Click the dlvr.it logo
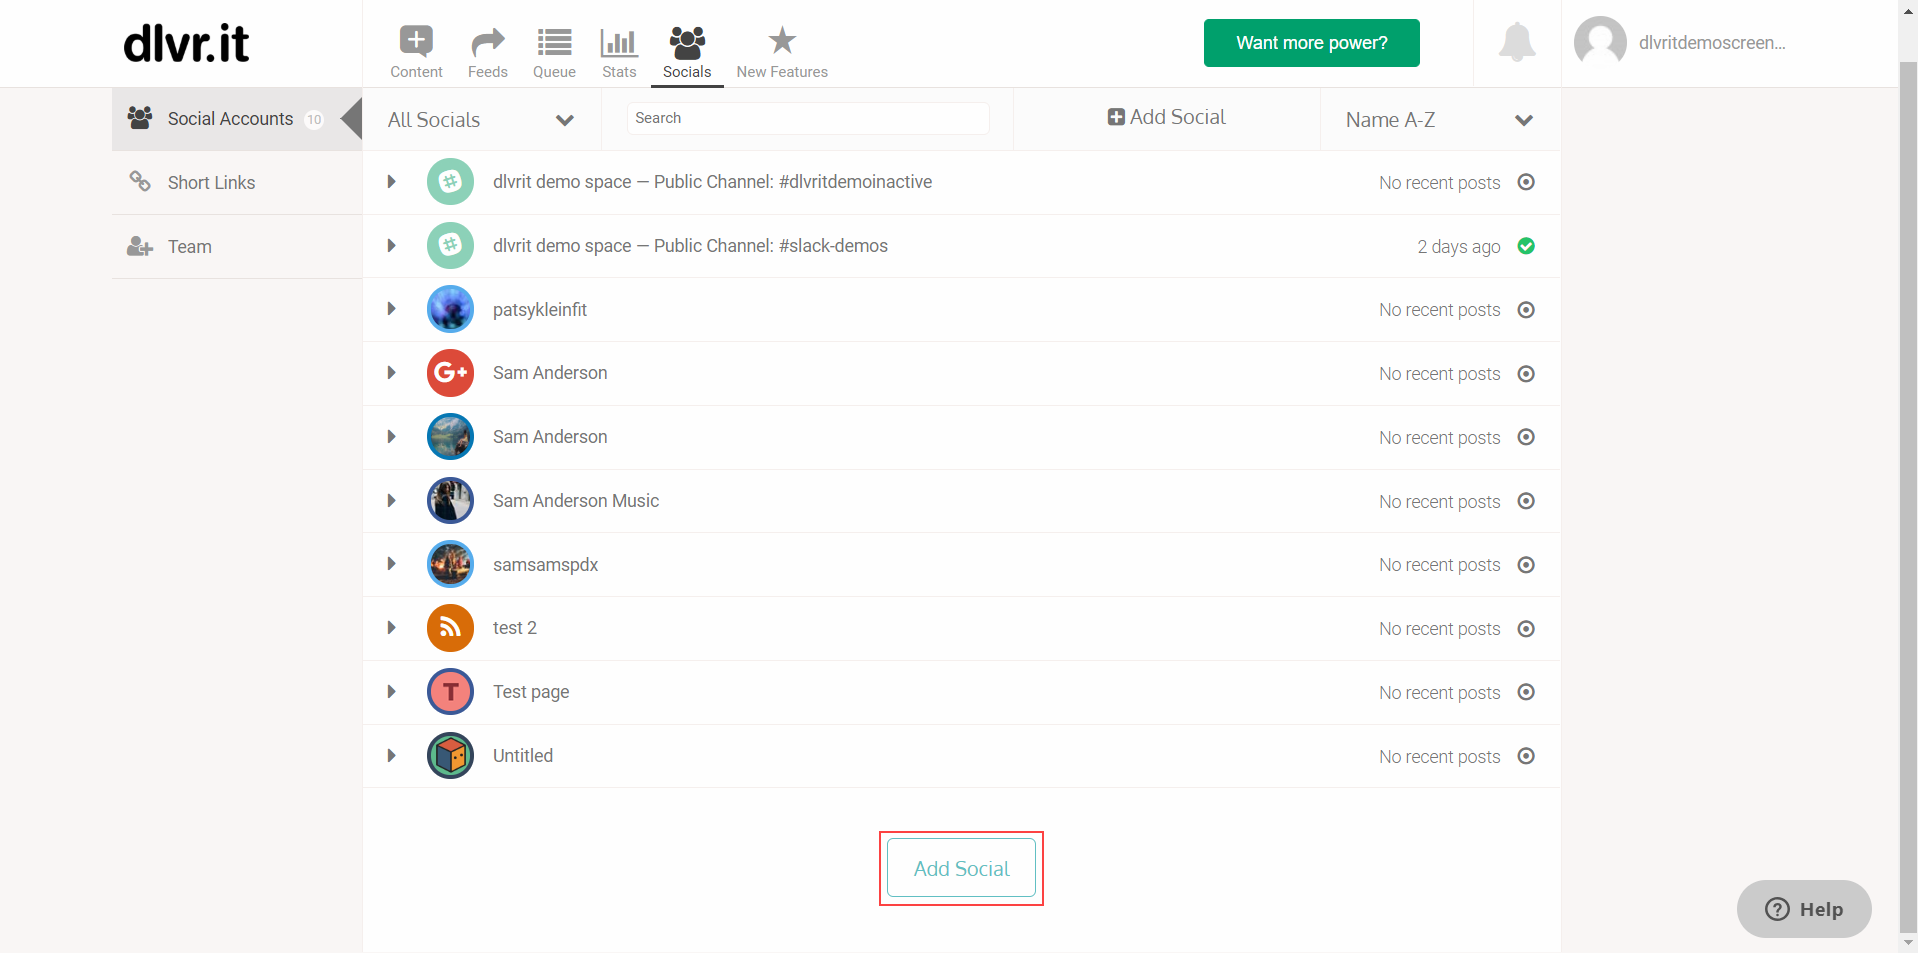The width and height of the screenshot is (1918, 953). [186, 43]
